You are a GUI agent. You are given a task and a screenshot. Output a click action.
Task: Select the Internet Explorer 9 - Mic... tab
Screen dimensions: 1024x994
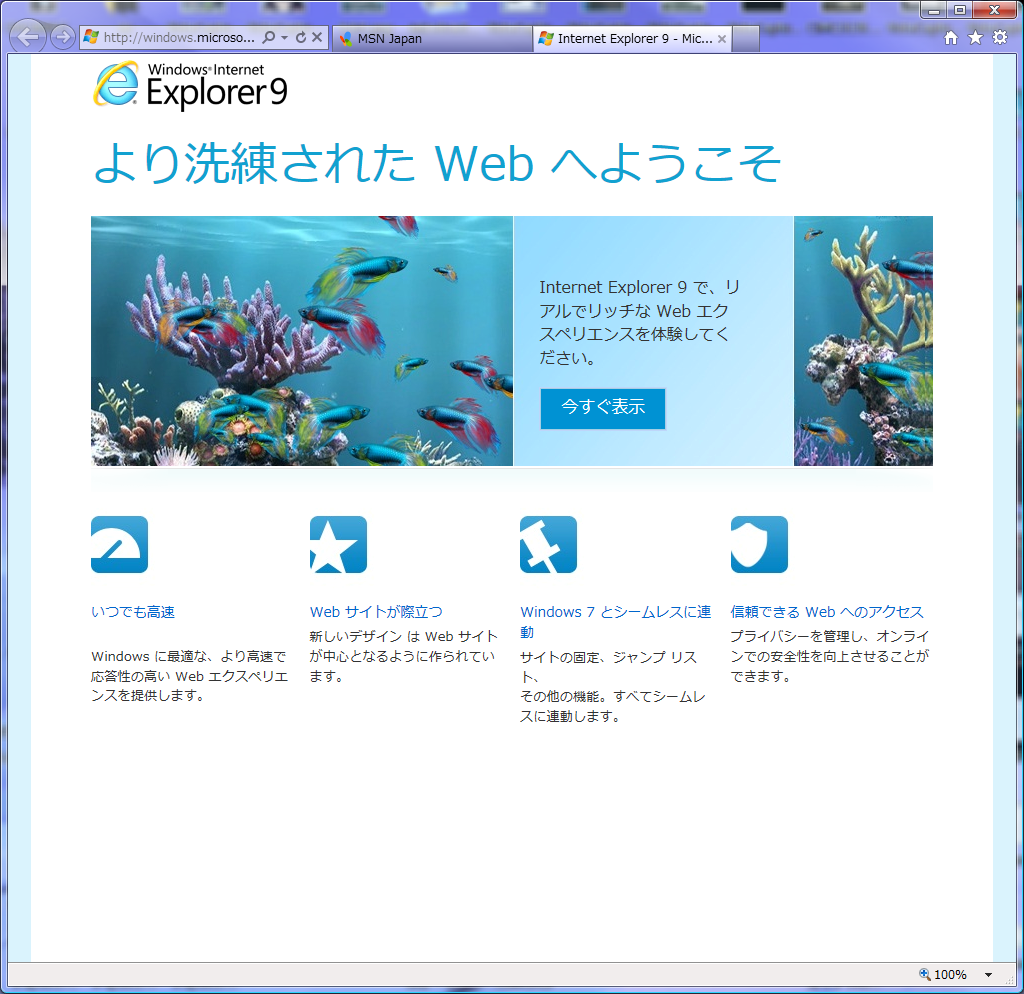(632, 39)
